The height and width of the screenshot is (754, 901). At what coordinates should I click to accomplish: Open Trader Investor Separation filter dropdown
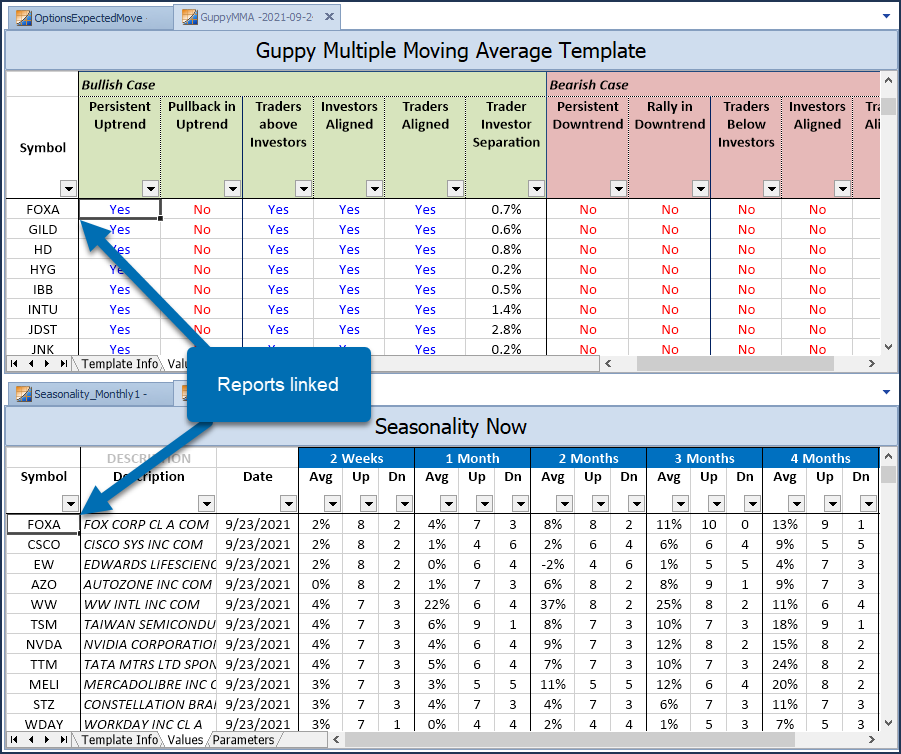click(x=537, y=188)
